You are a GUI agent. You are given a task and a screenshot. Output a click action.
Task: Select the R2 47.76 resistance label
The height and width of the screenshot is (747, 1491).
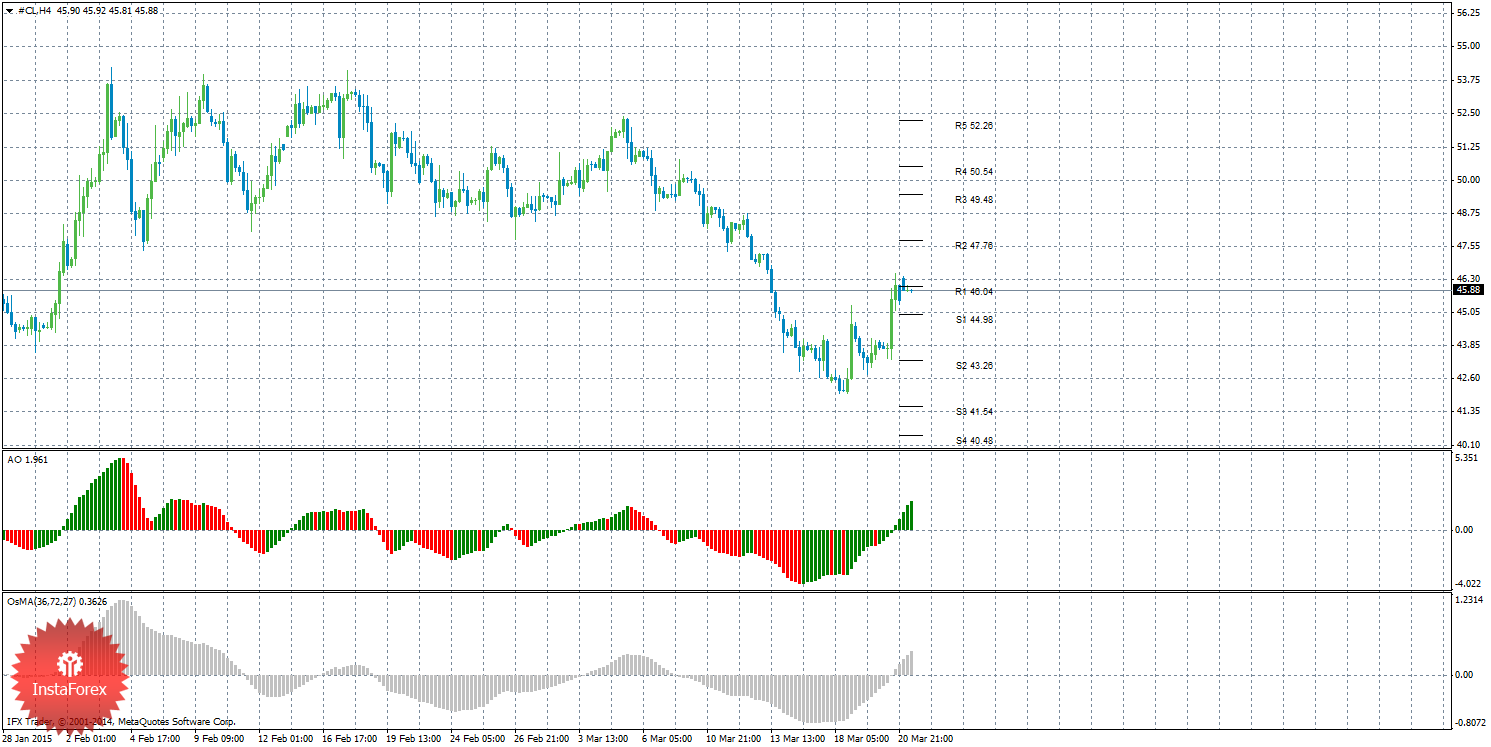(973, 246)
